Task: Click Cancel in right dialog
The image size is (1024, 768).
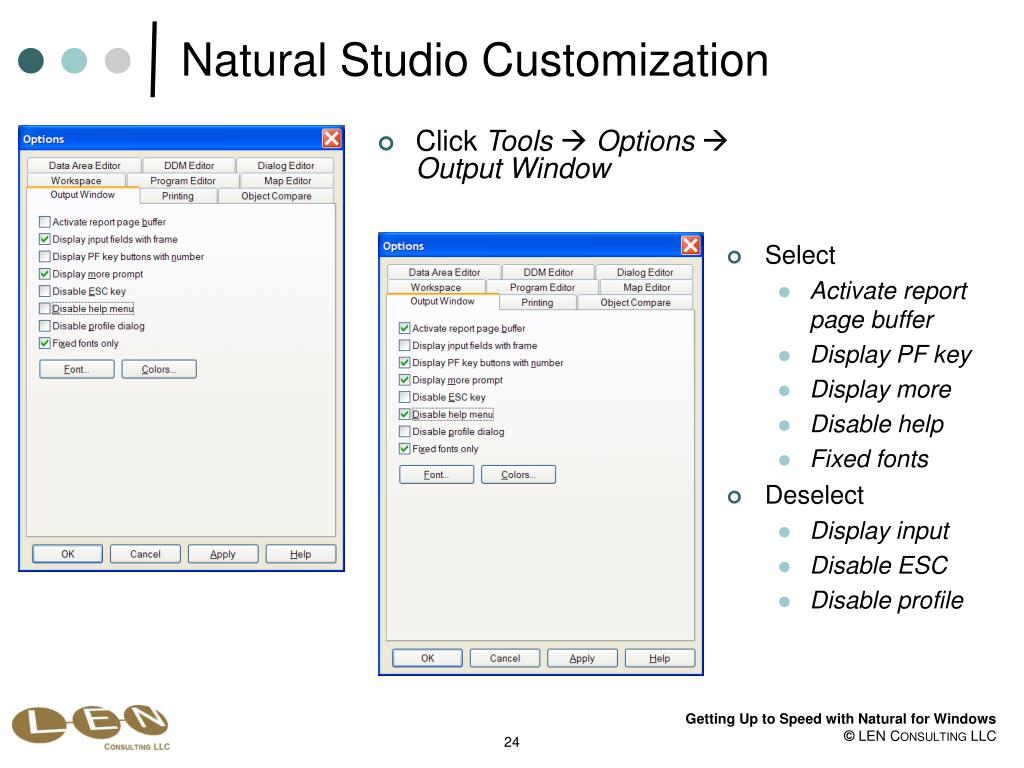Action: point(505,658)
